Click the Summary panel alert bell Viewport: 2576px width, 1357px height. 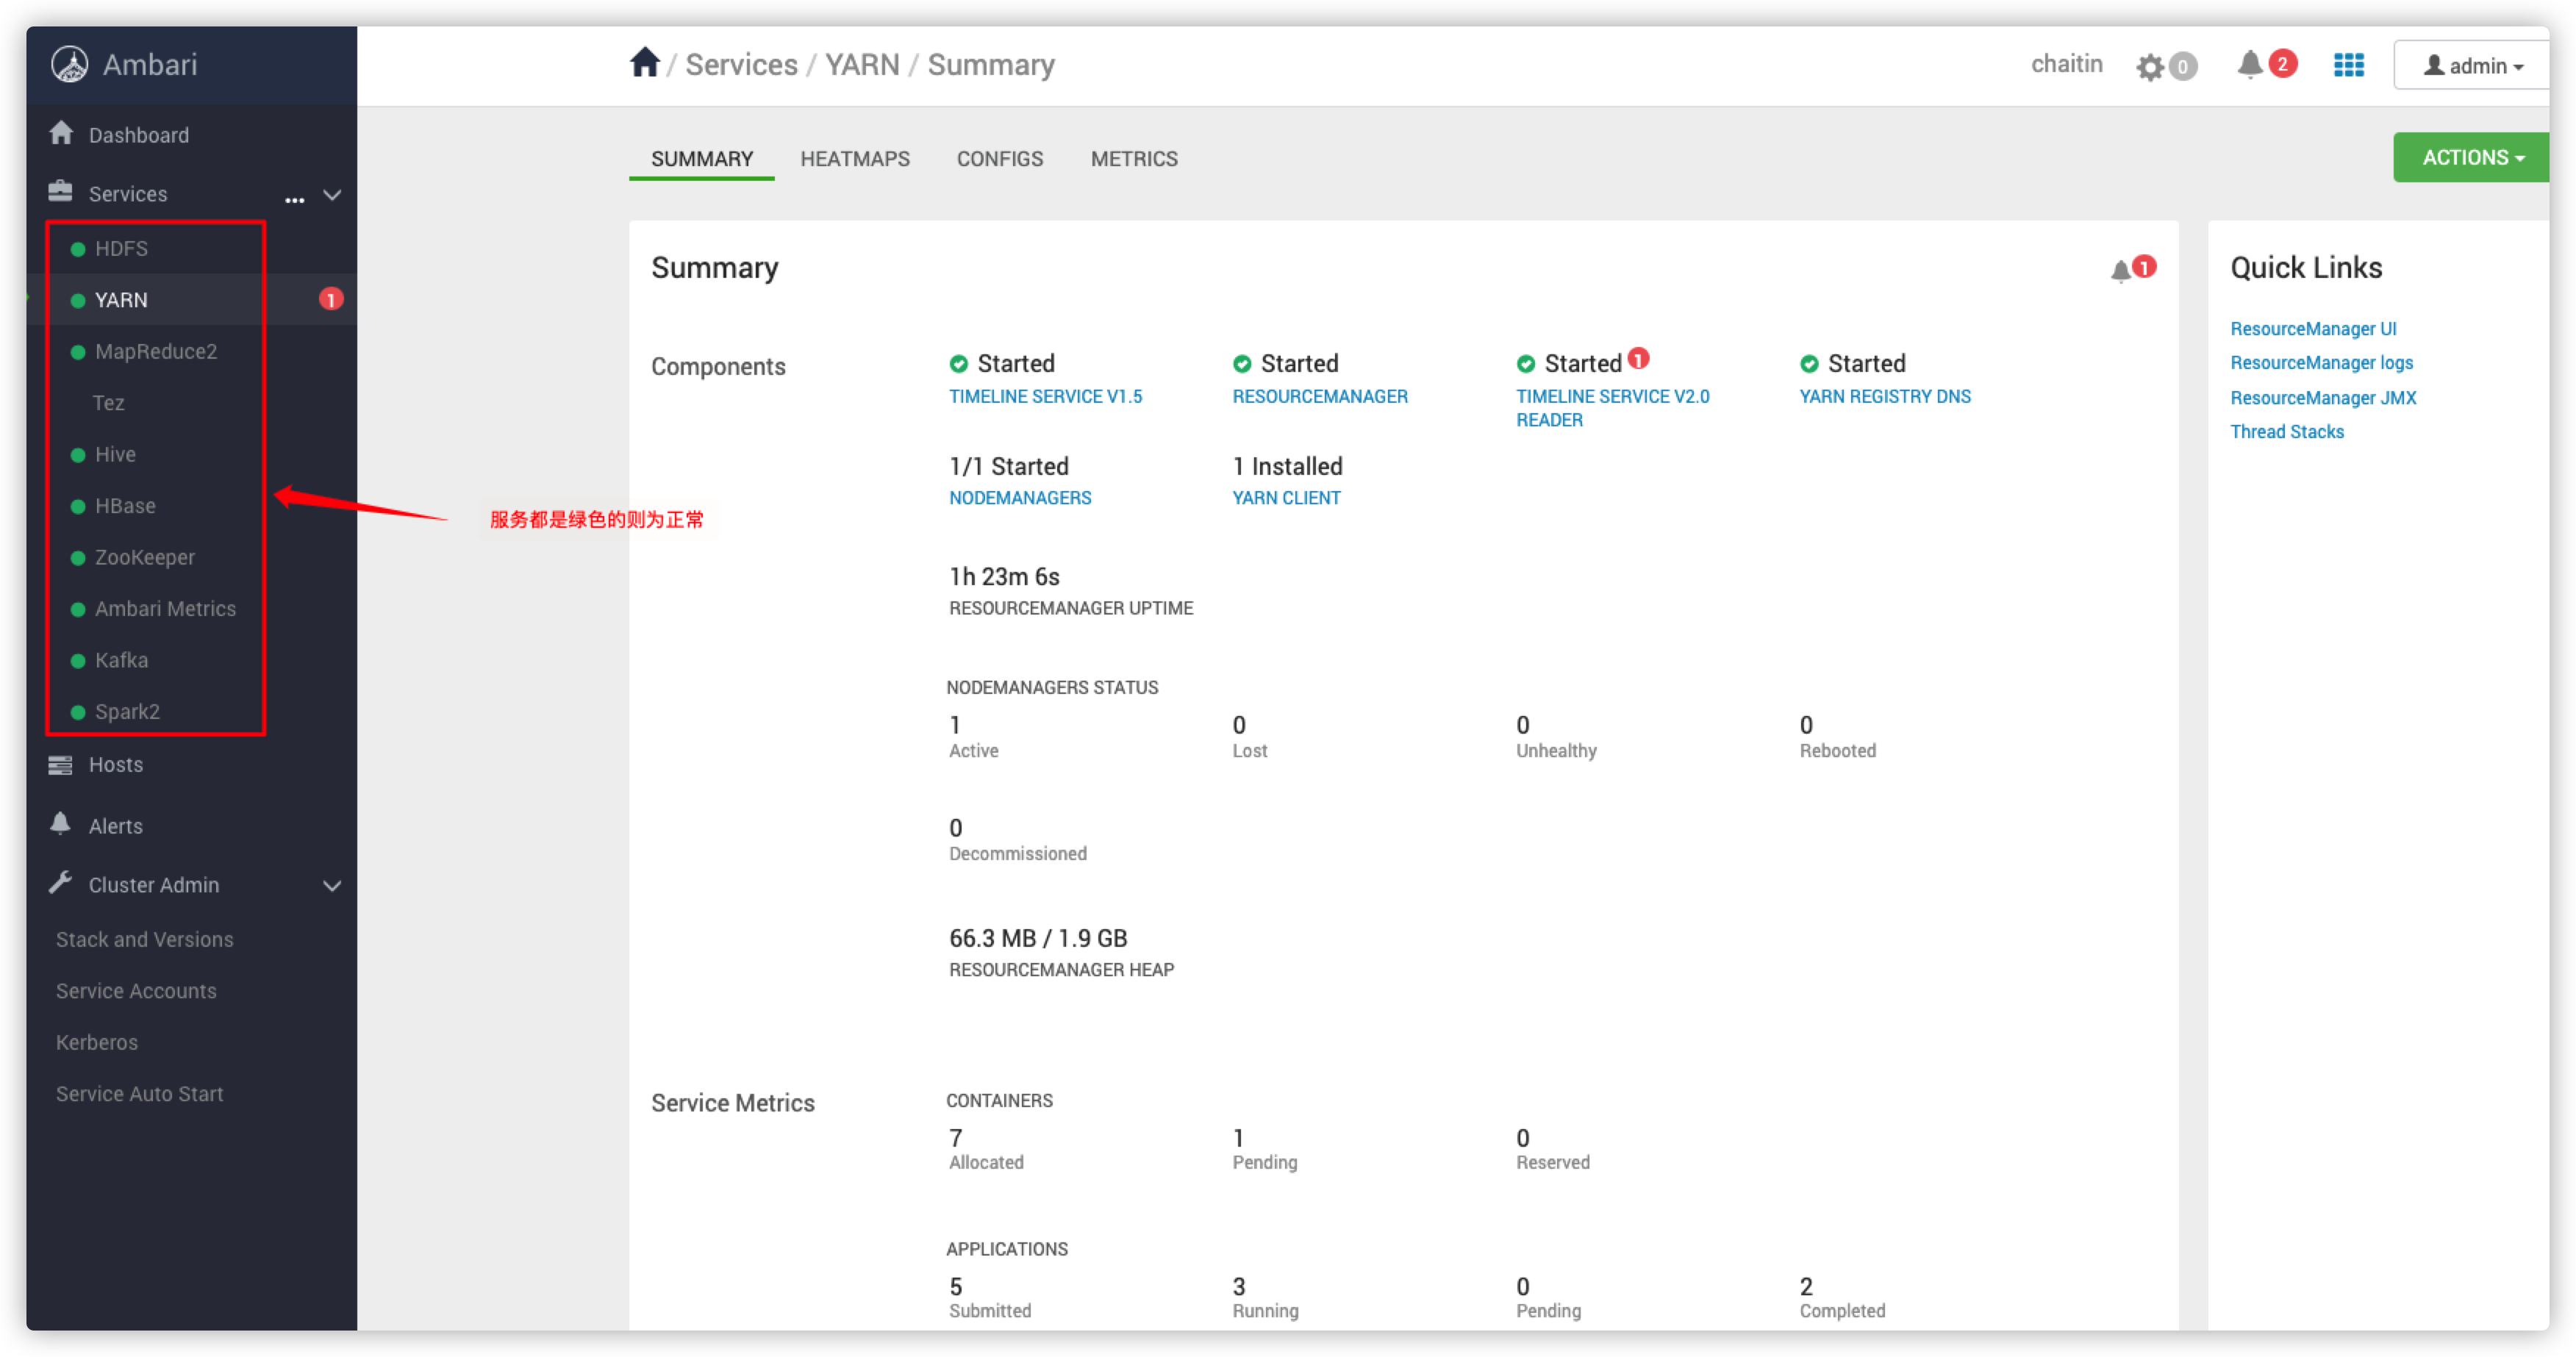point(2121,270)
